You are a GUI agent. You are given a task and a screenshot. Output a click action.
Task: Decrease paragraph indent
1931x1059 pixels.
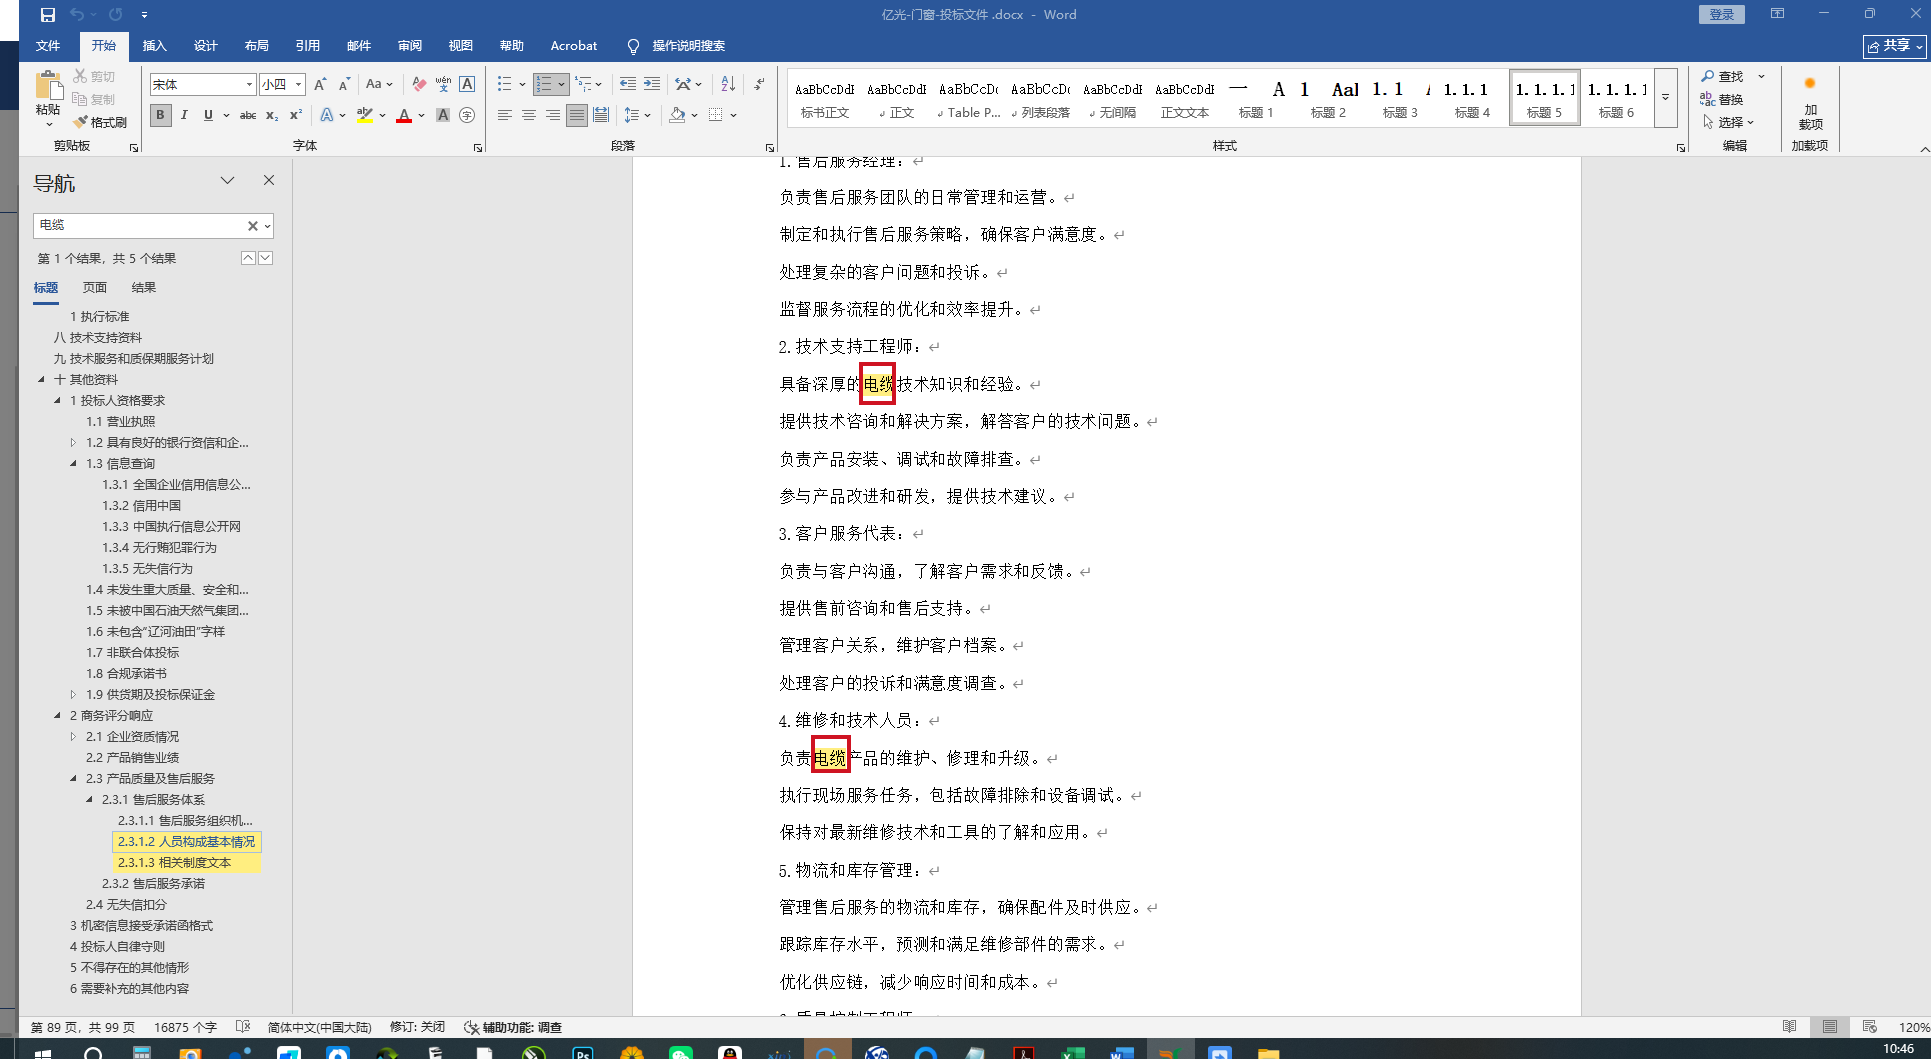coord(628,85)
